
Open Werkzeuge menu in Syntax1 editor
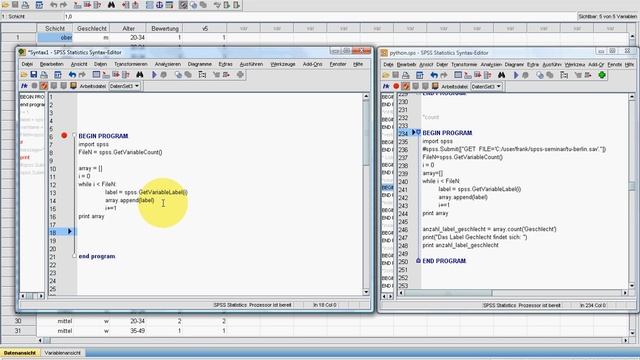point(283,64)
